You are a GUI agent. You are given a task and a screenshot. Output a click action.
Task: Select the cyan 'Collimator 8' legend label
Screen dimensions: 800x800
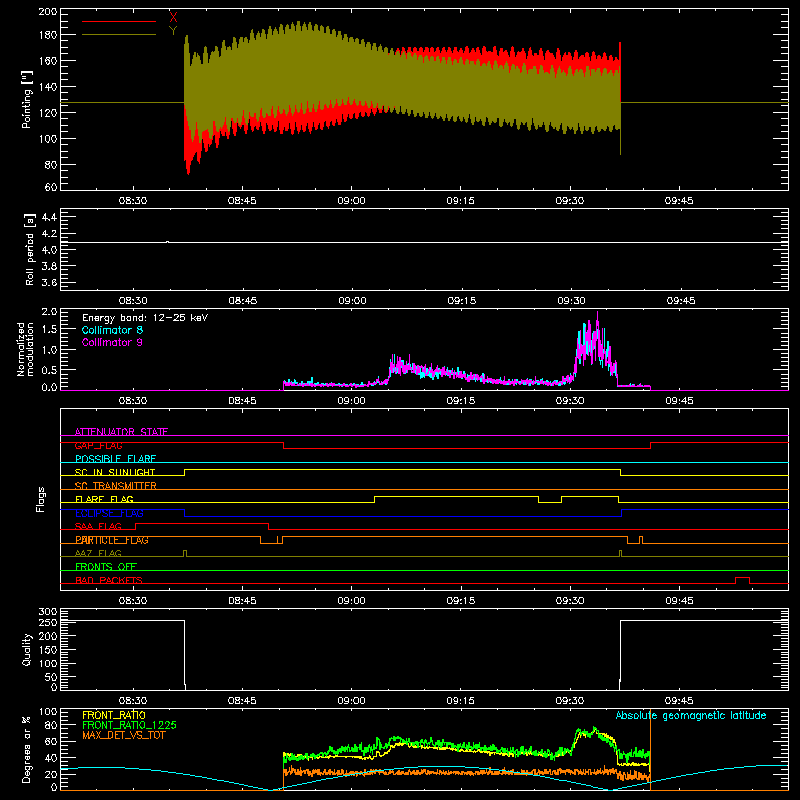112,330
